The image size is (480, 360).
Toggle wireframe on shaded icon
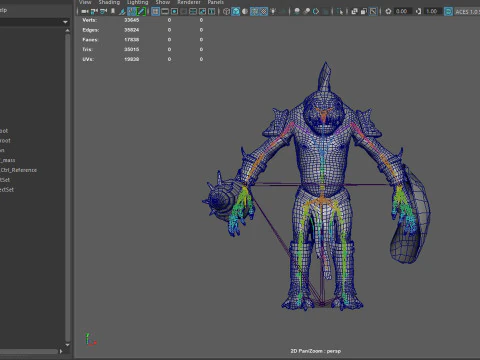click(x=255, y=11)
